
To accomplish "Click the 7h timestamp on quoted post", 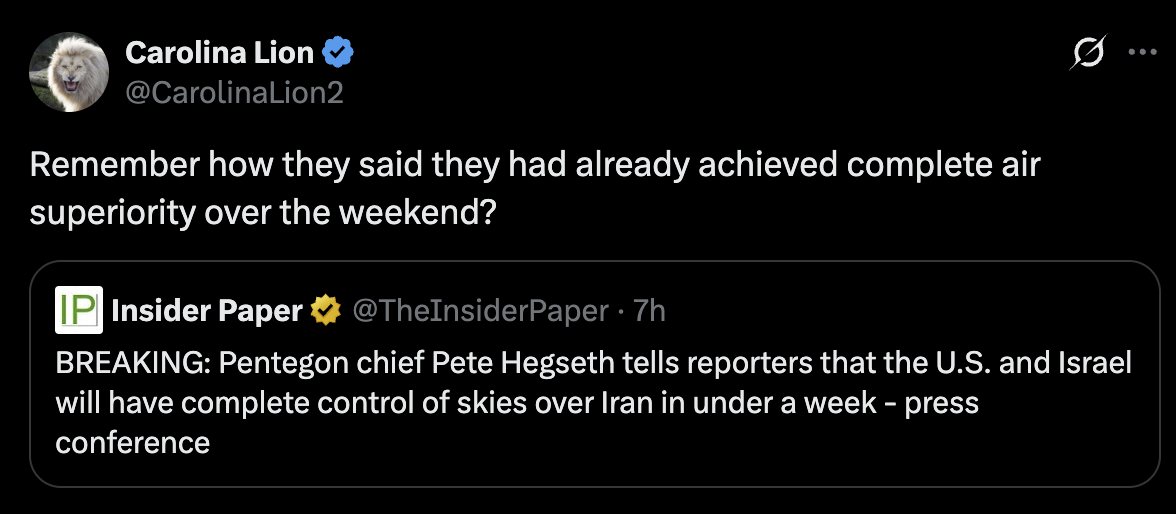I will click(x=650, y=311).
